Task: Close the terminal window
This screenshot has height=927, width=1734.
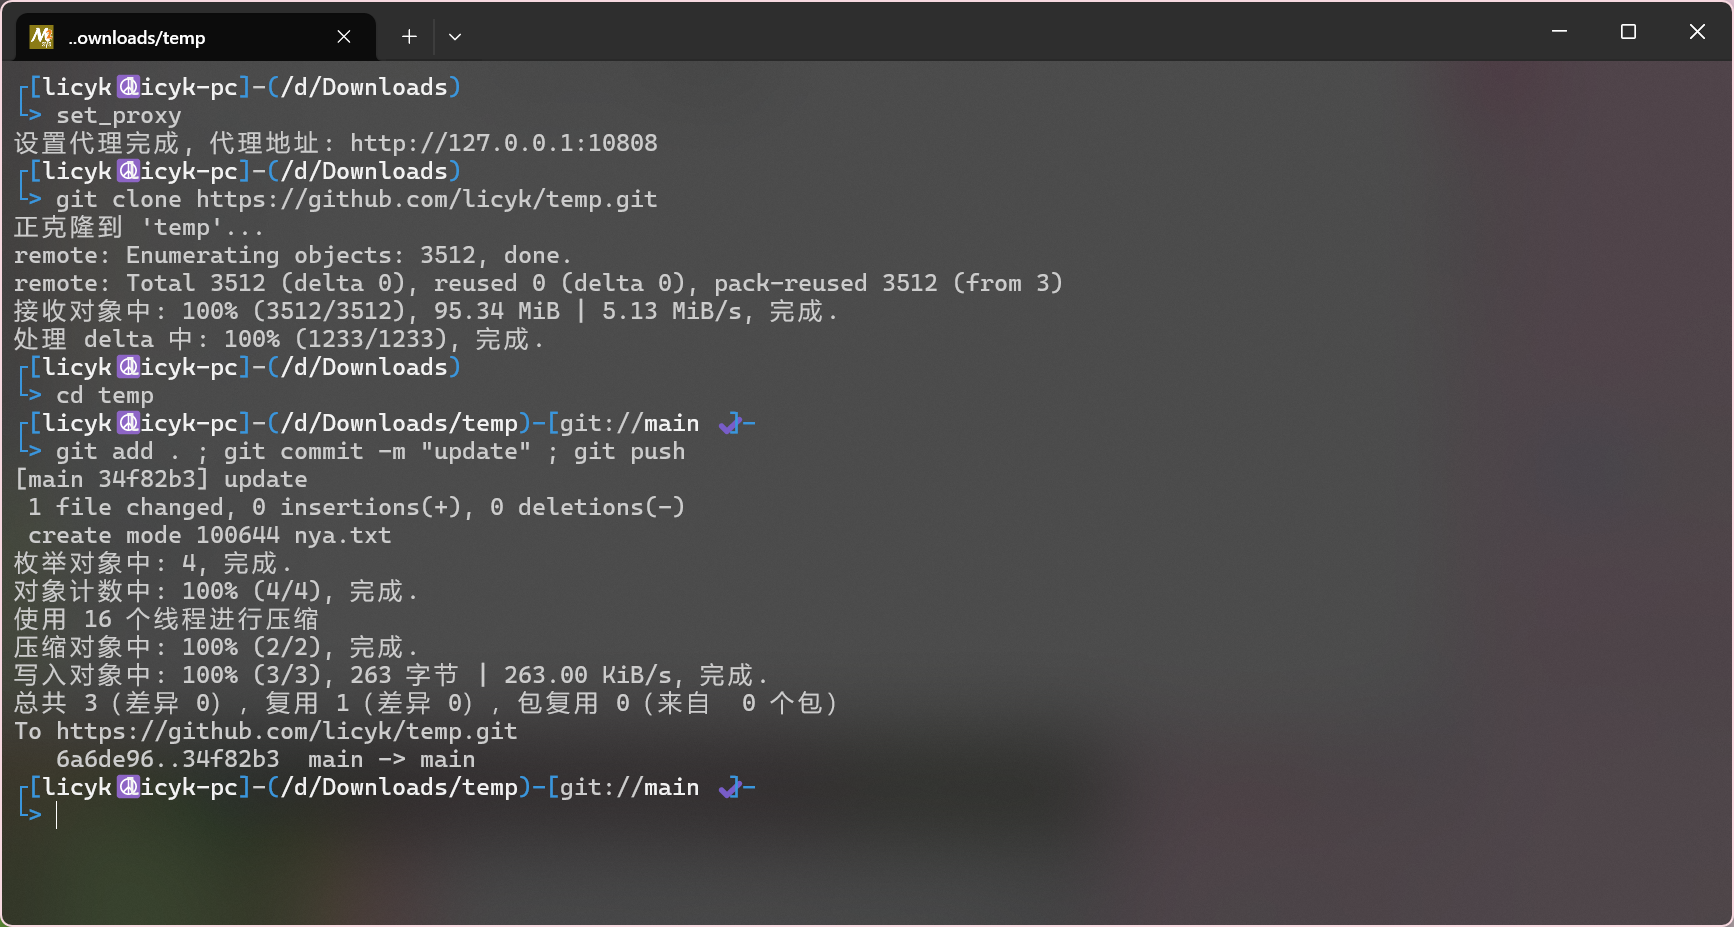Action: [x=1697, y=32]
